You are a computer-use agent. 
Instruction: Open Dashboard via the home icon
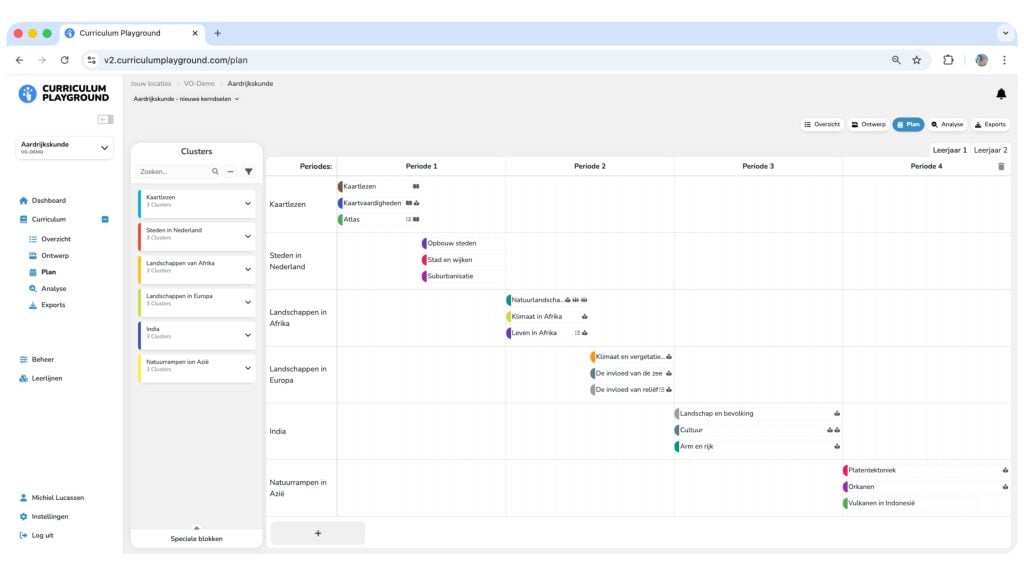(x=24, y=200)
